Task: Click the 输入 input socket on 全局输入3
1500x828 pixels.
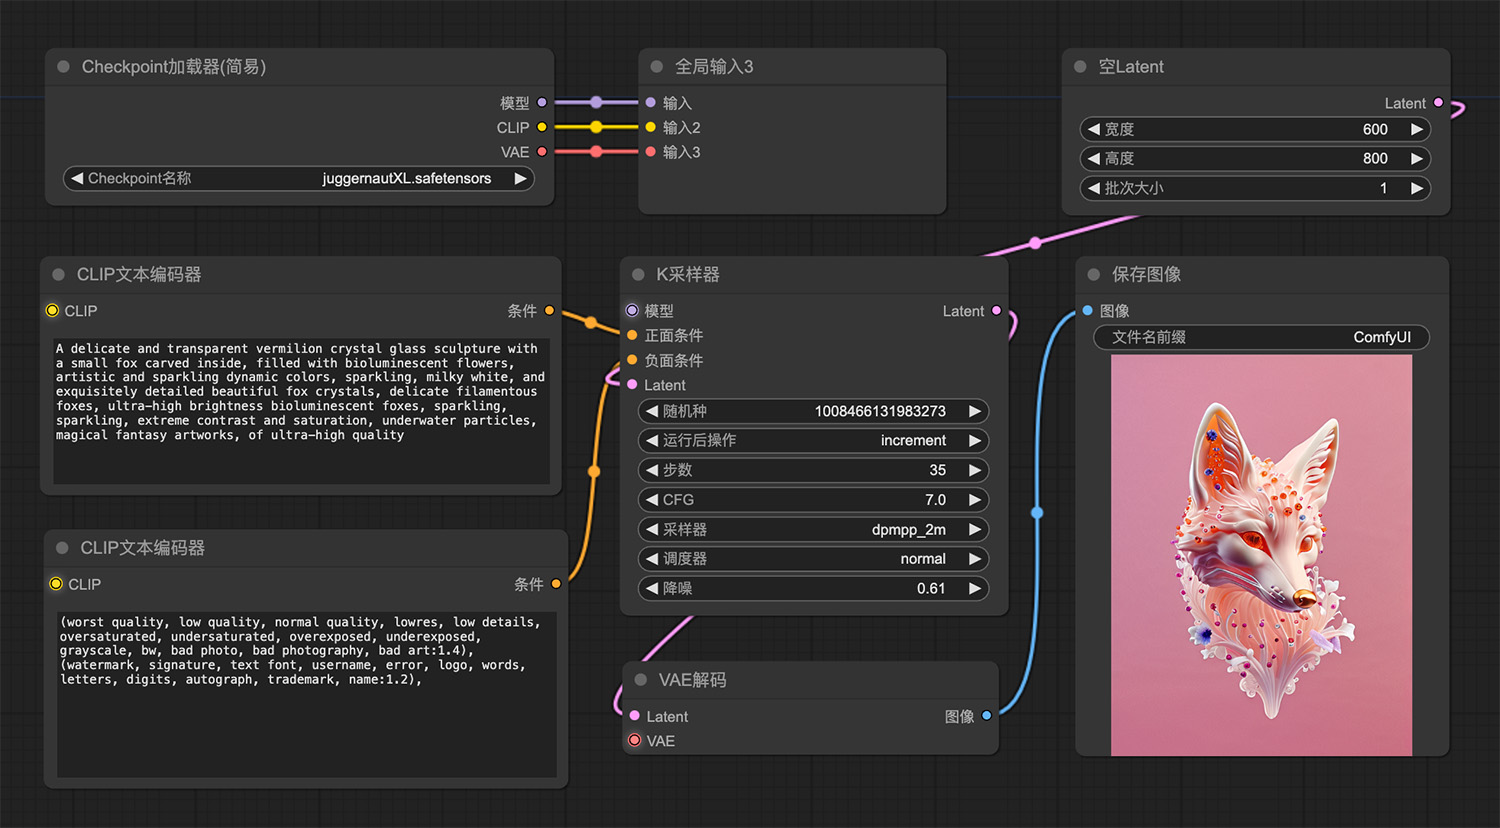Action: point(651,102)
